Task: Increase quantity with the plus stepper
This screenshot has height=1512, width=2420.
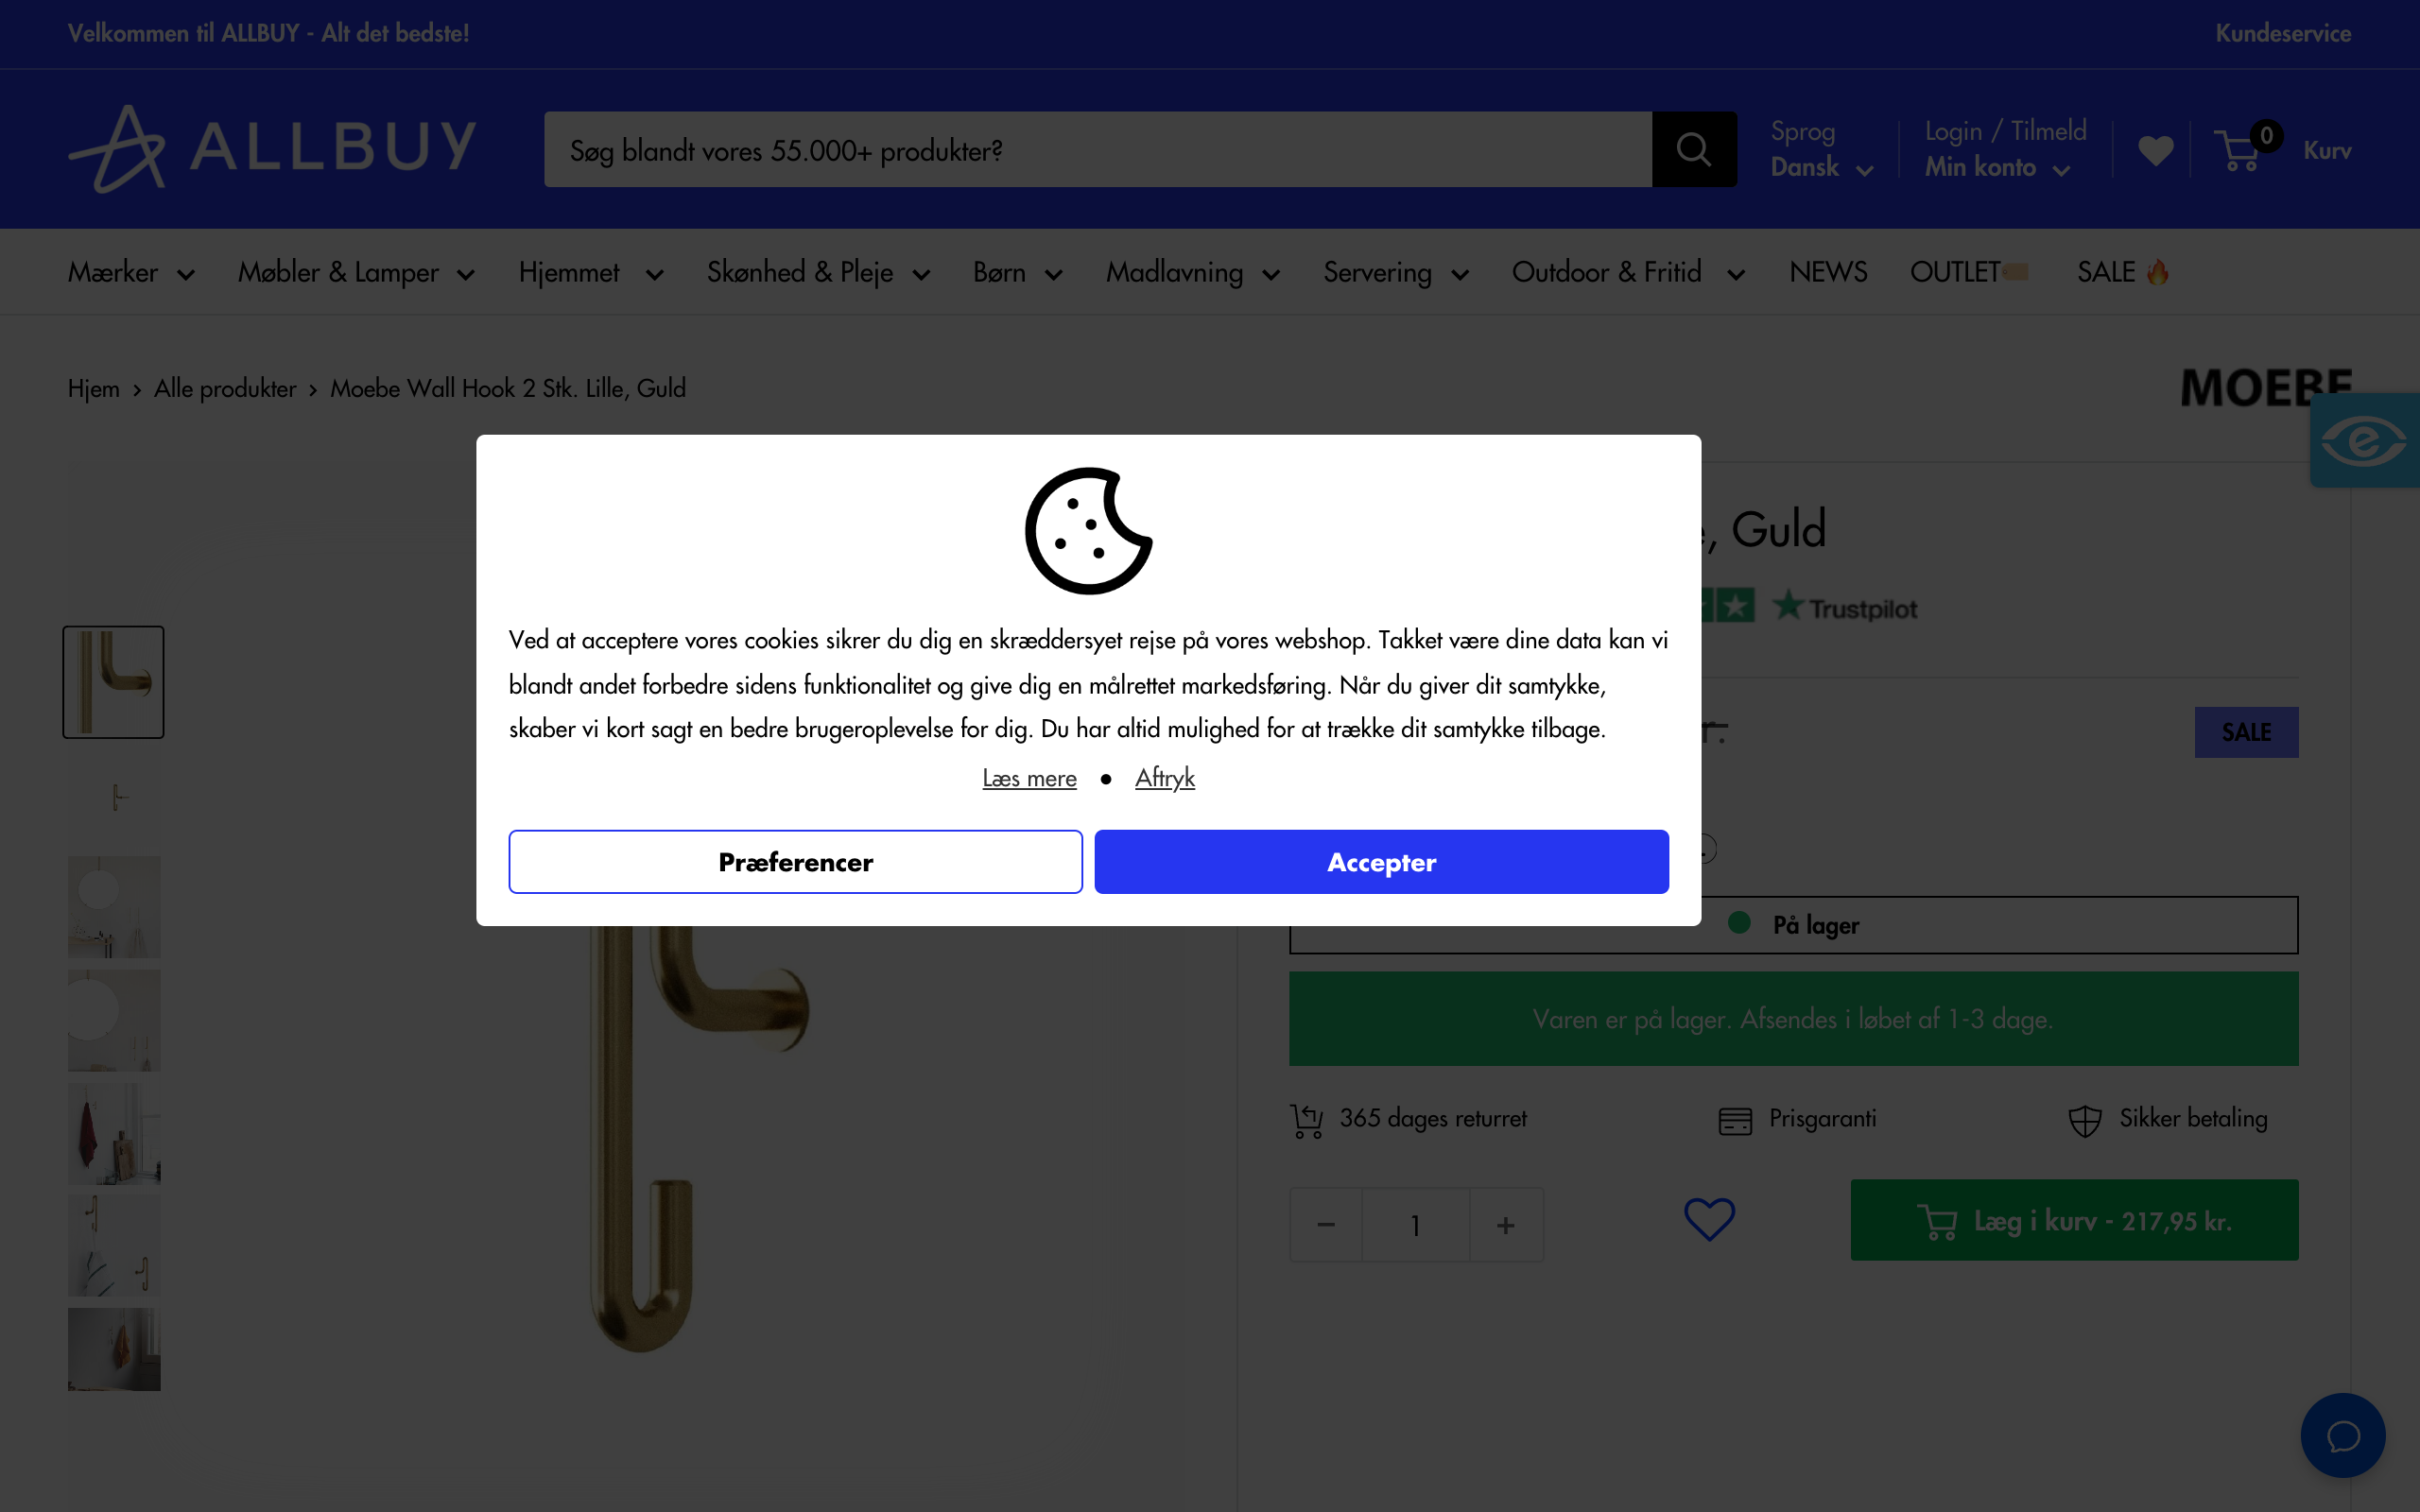Action: pos(1505,1224)
